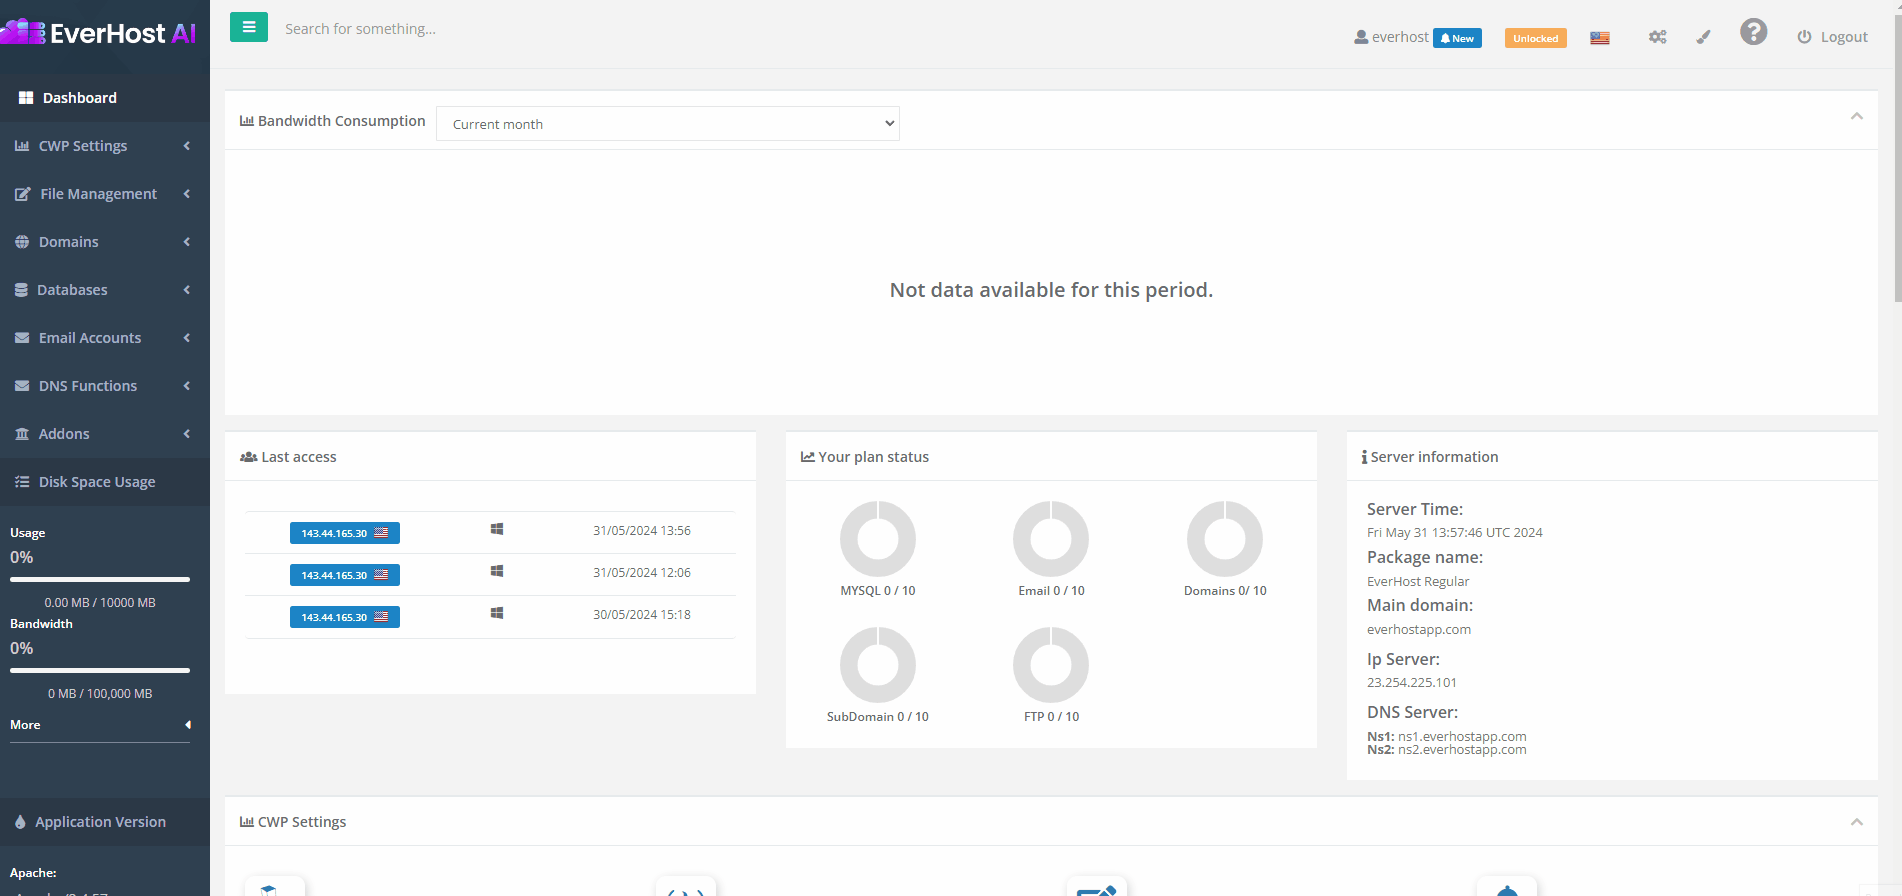This screenshot has width=1902, height=896.
Task: Open the settings gears icon in header
Action: click(1658, 37)
